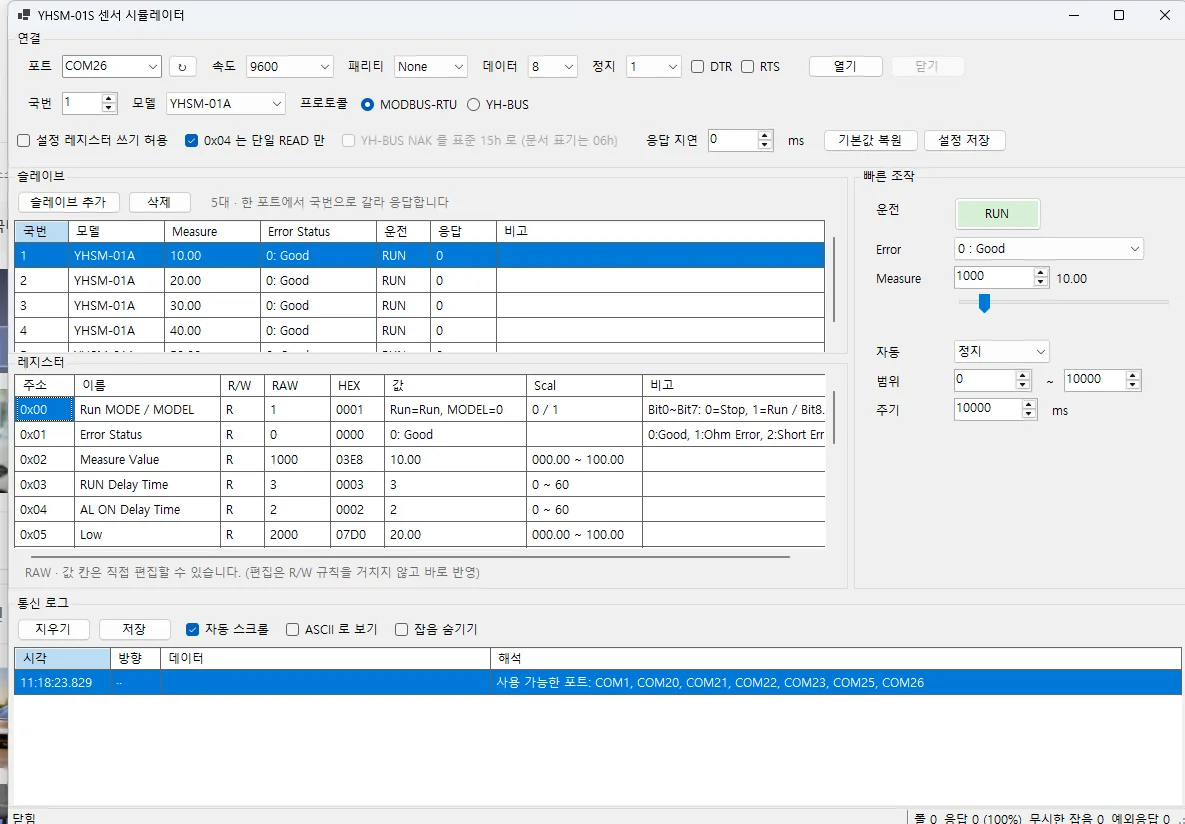Select the MODBUS-RTU protocol radio button
Image resolution: width=1185 pixels, height=824 pixels.
(368, 104)
